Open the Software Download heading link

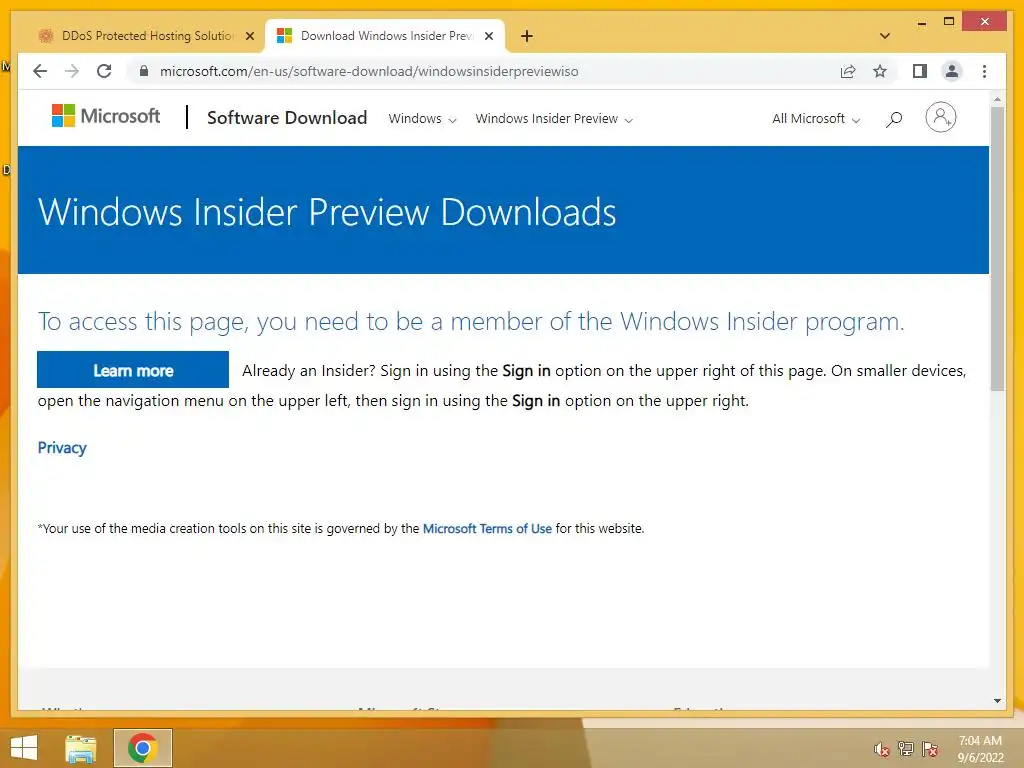point(287,118)
